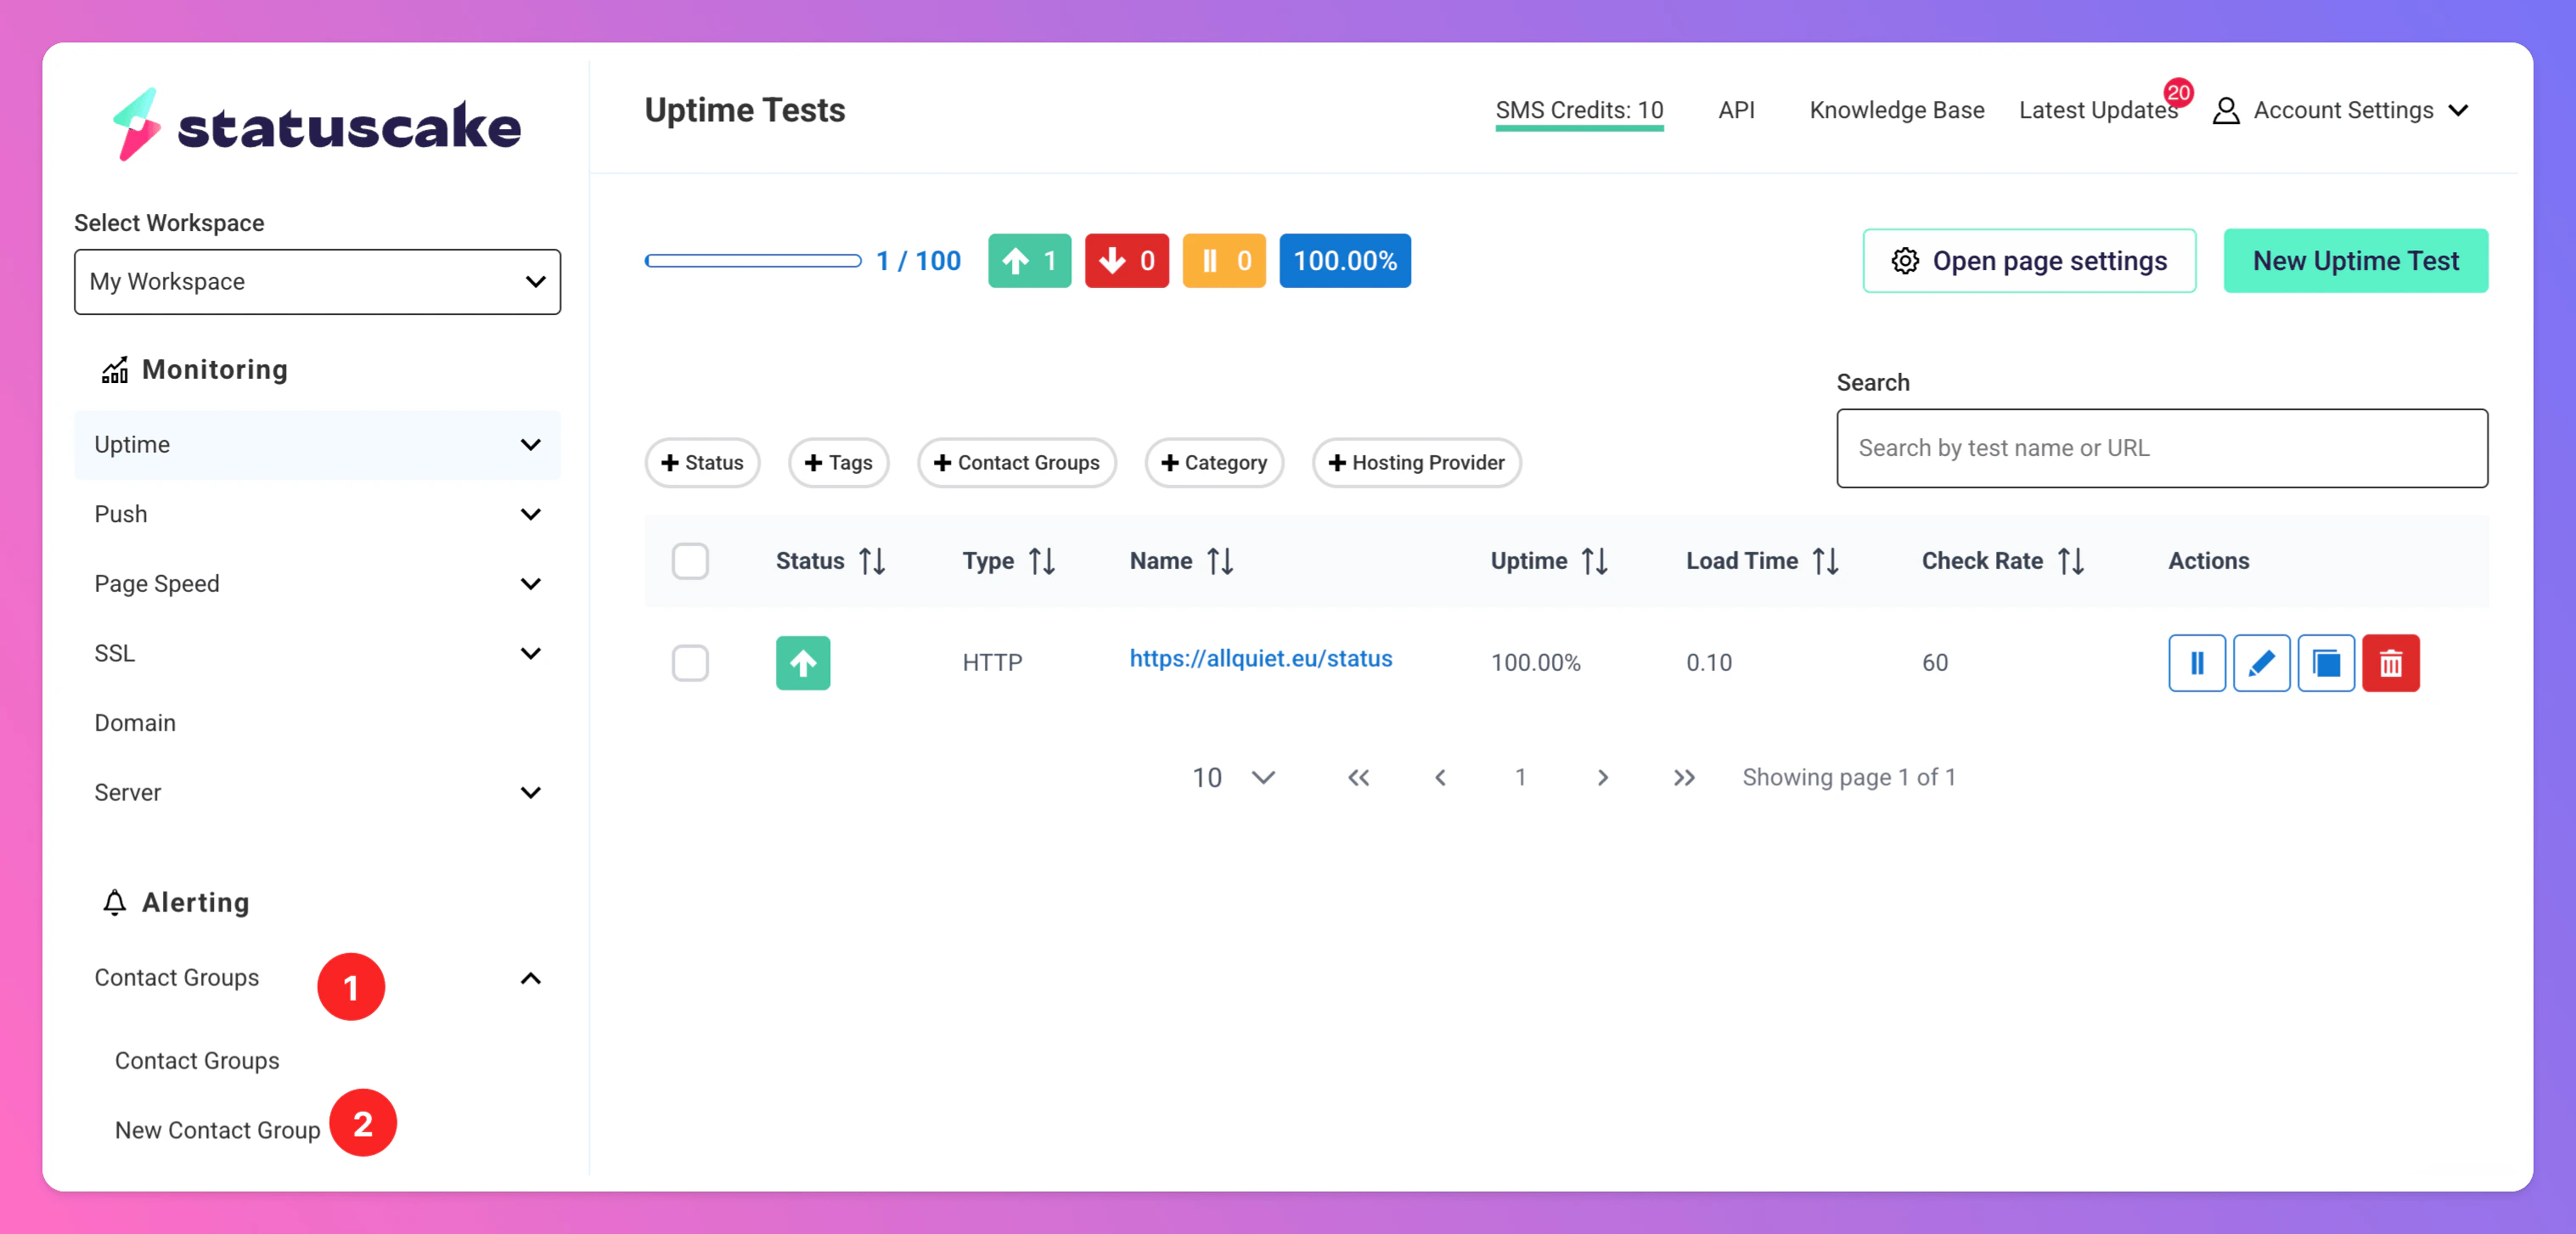The width and height of the screenshot is (2576, 1234).
Task: Open the https://allquiet.eu/status link
Action: point(1260,658)
